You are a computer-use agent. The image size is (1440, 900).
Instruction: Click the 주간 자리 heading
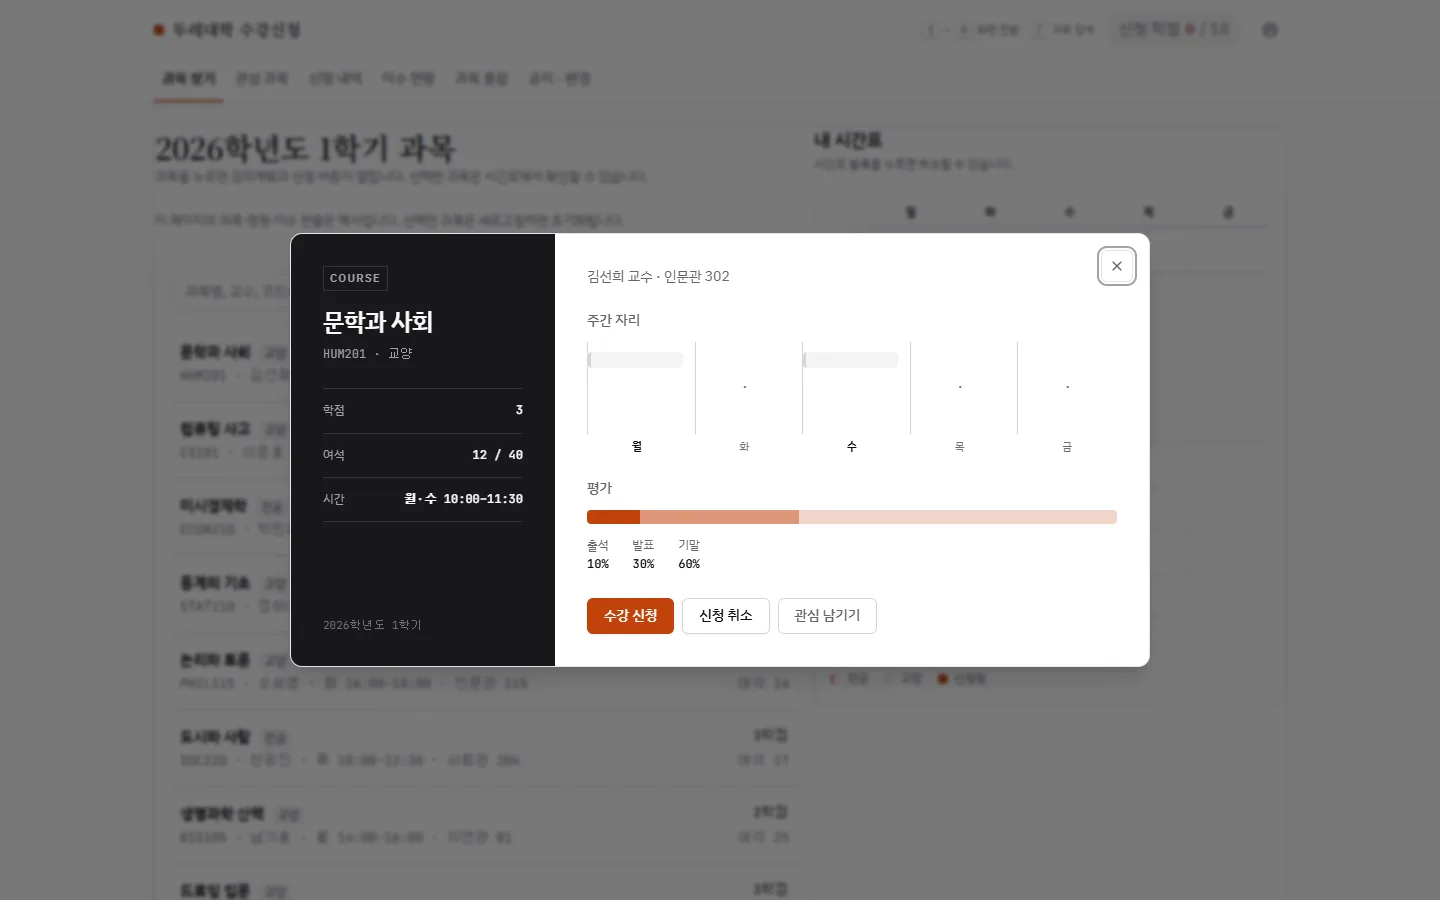[613, 320]
